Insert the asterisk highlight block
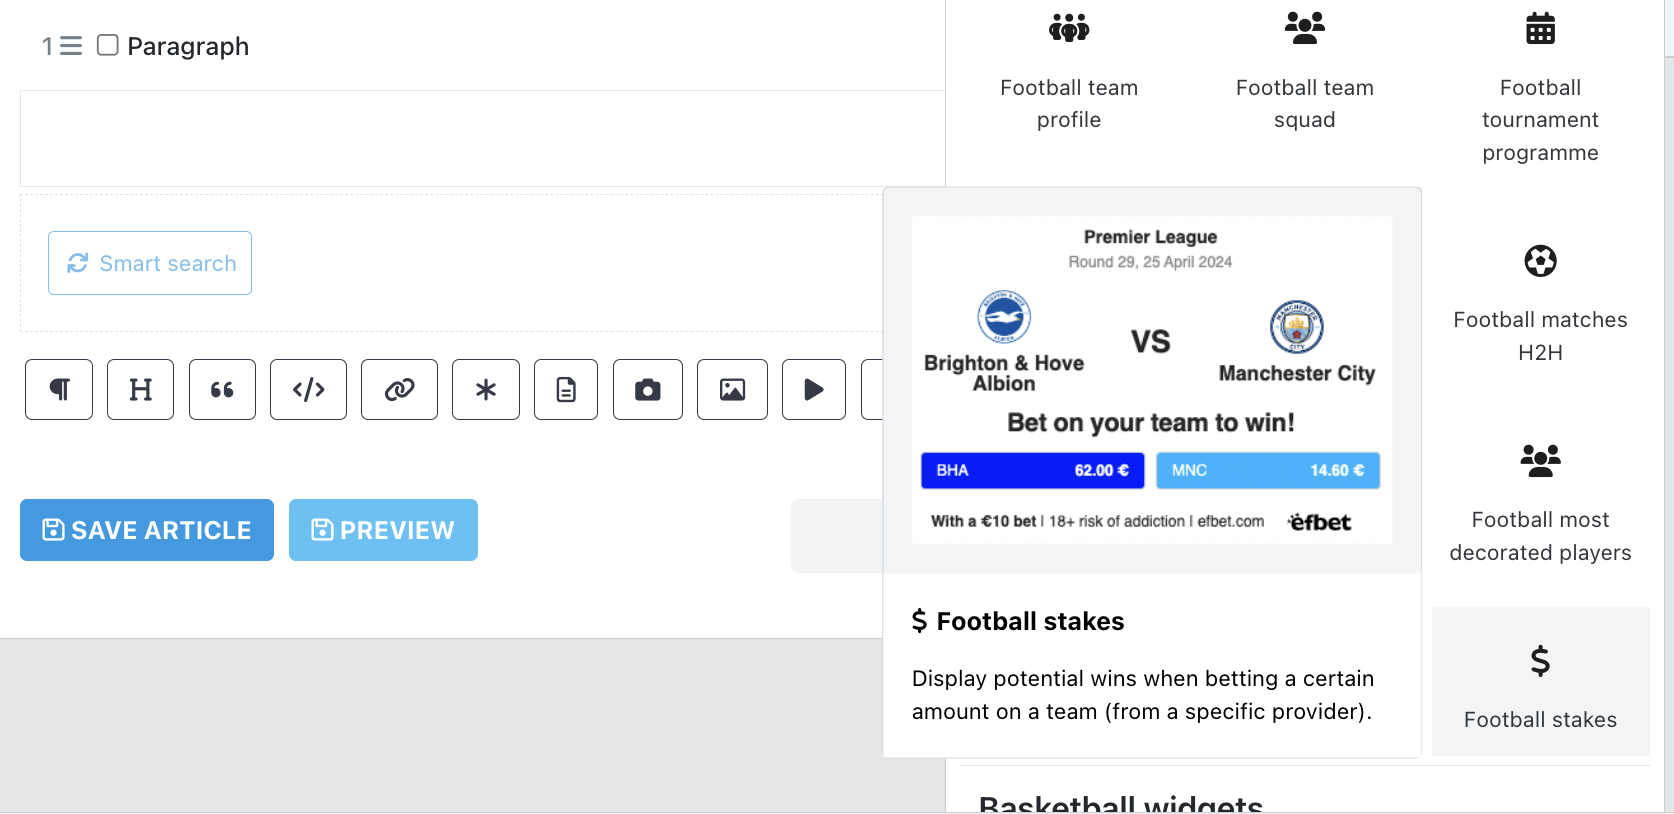The height and width of the screenshot is (814, 1674). 486,389
